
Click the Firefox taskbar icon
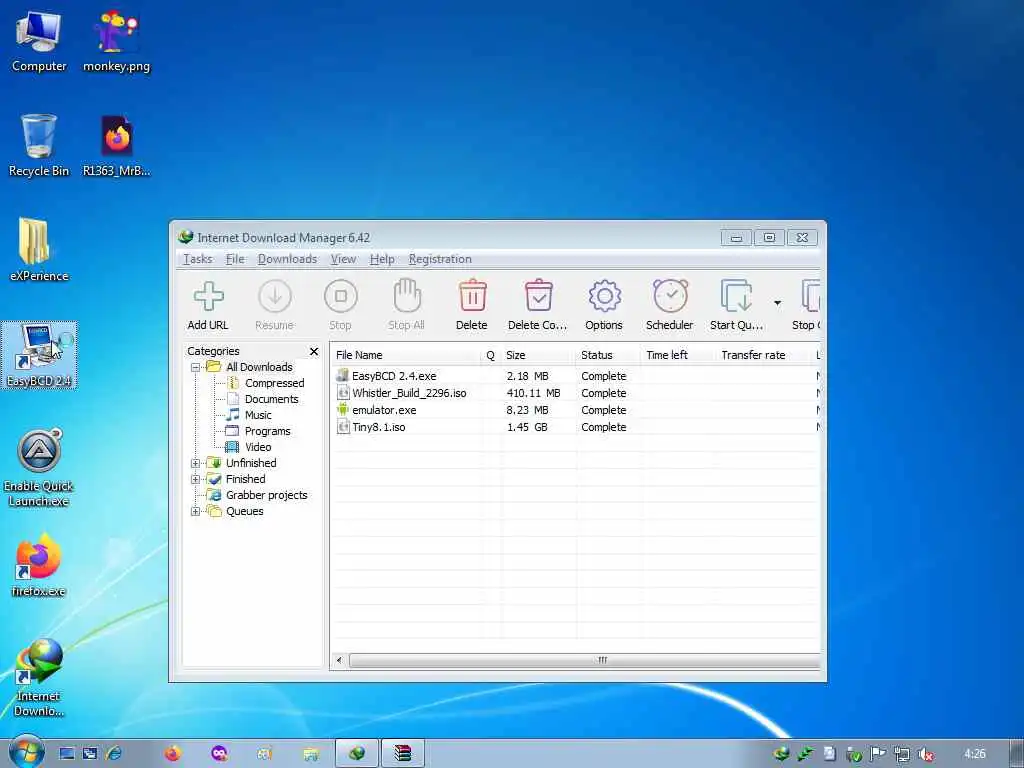172,754
